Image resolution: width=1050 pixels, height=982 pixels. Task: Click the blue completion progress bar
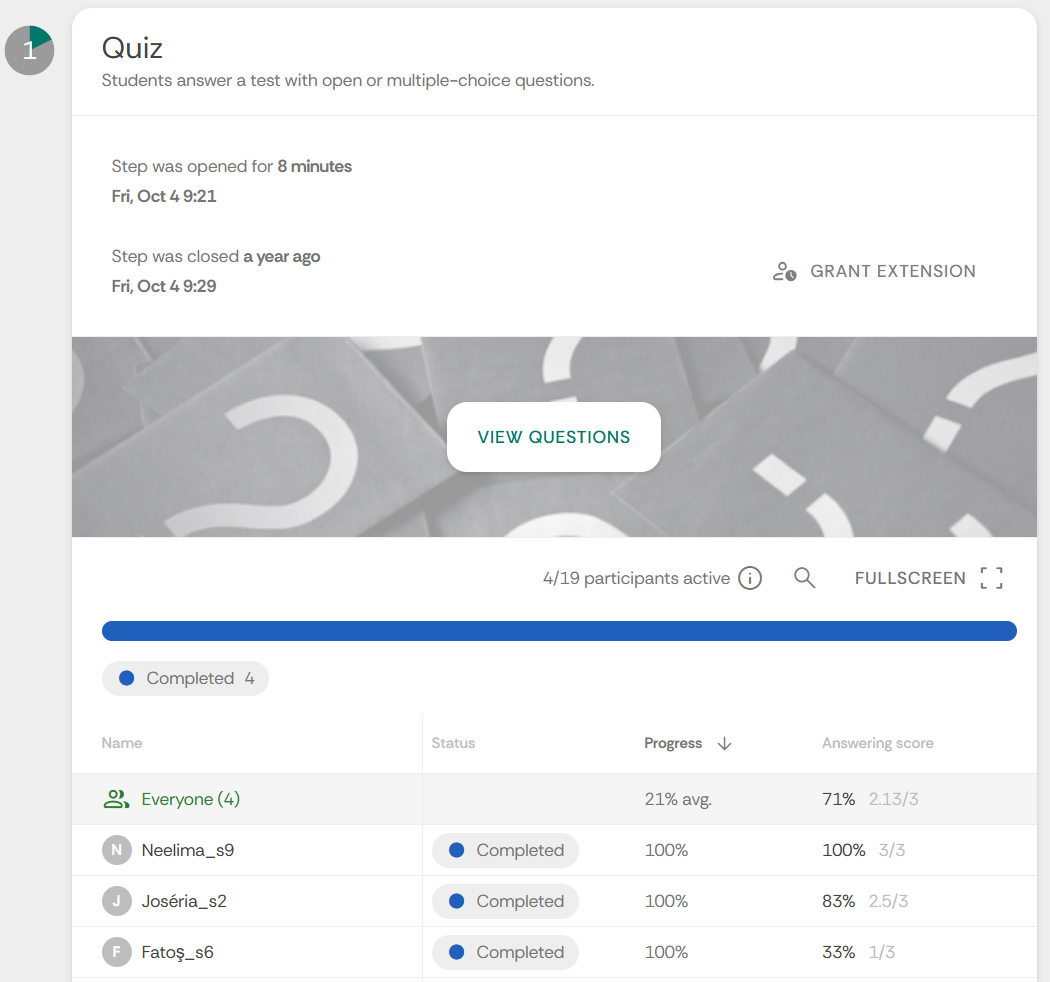[559, 631]
